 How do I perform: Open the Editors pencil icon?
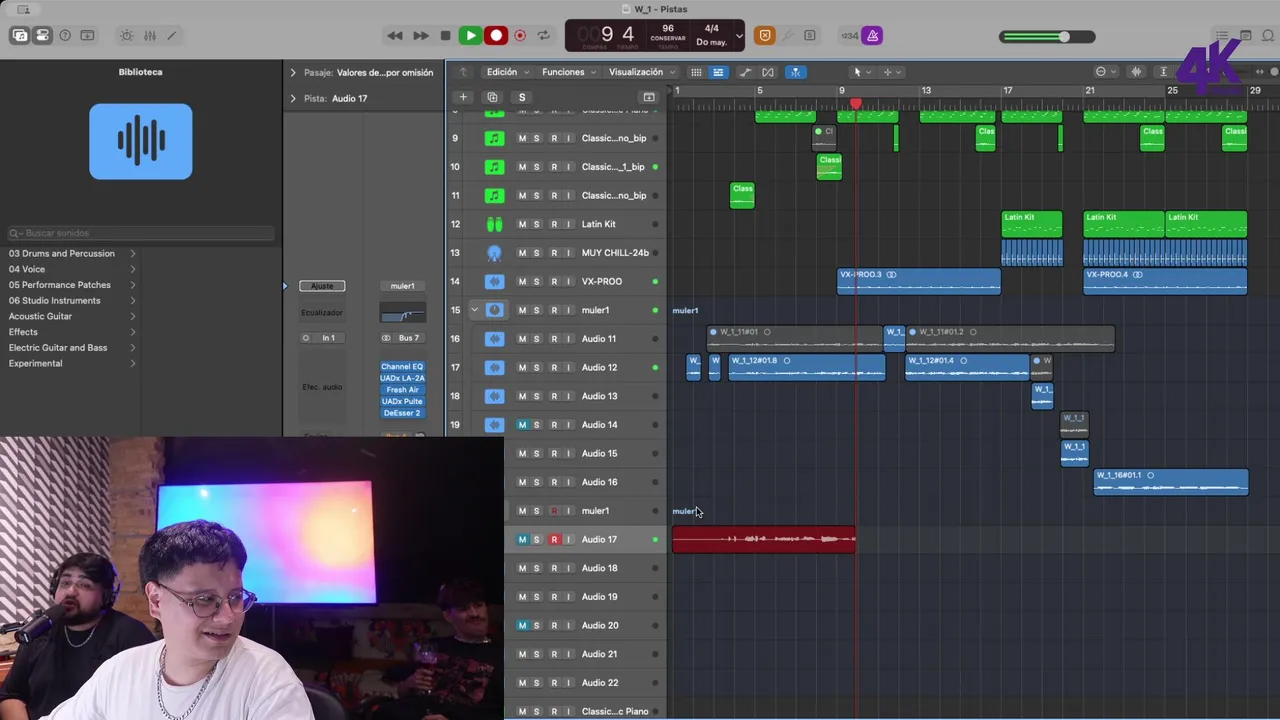172,35
